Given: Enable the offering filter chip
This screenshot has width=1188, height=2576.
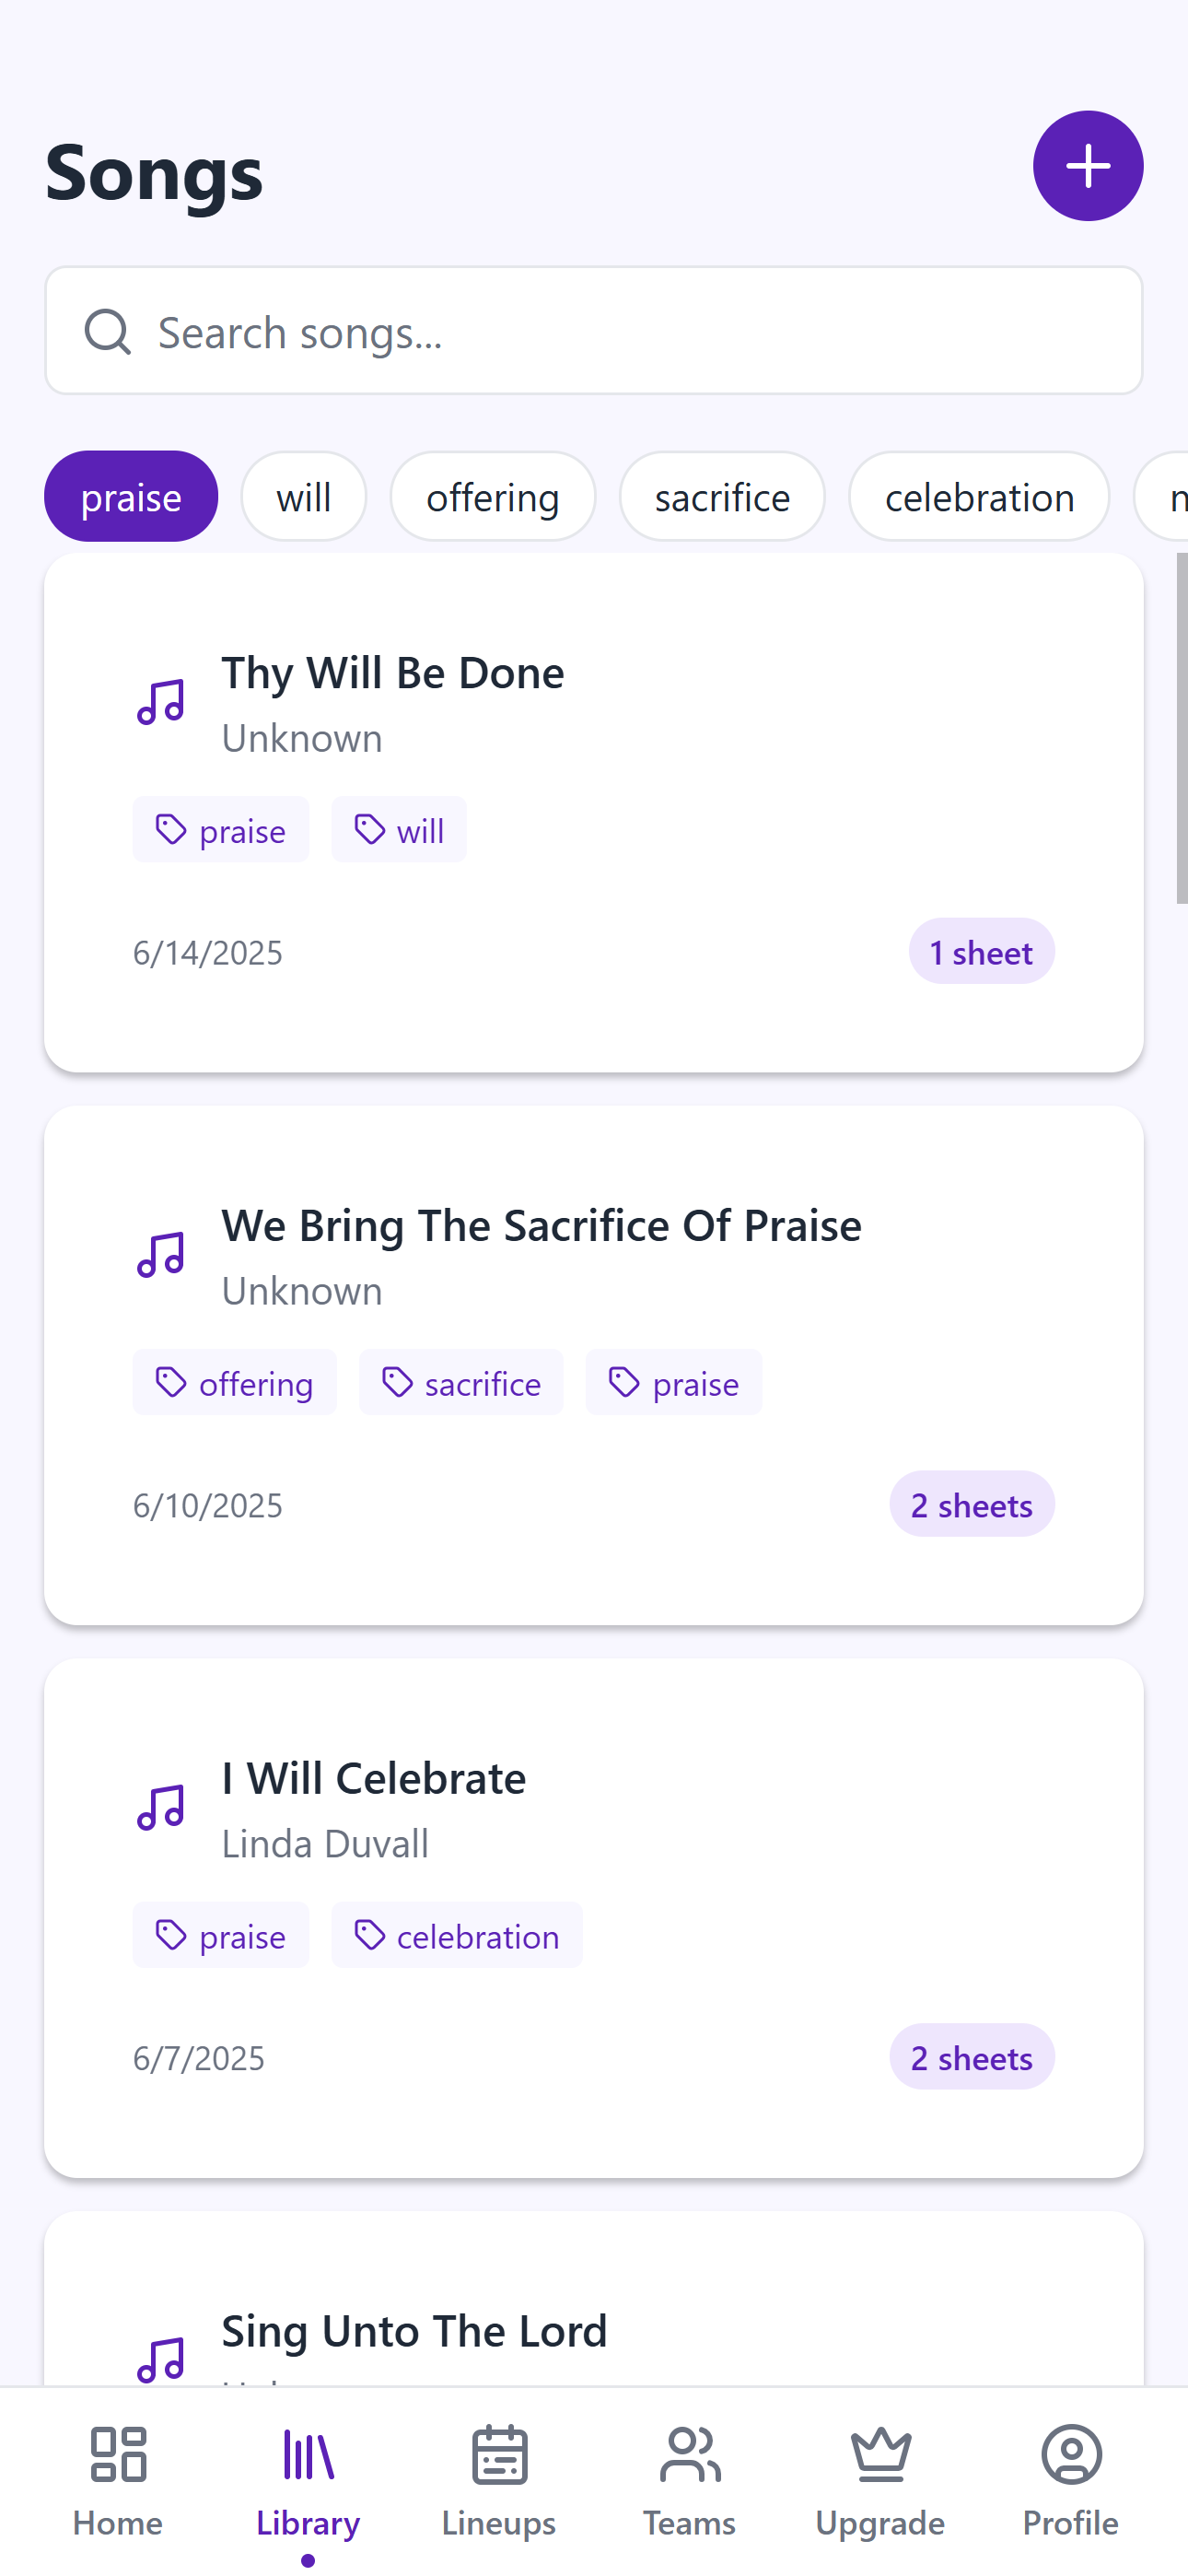Looking at the screenshot, I should [493, 497].
